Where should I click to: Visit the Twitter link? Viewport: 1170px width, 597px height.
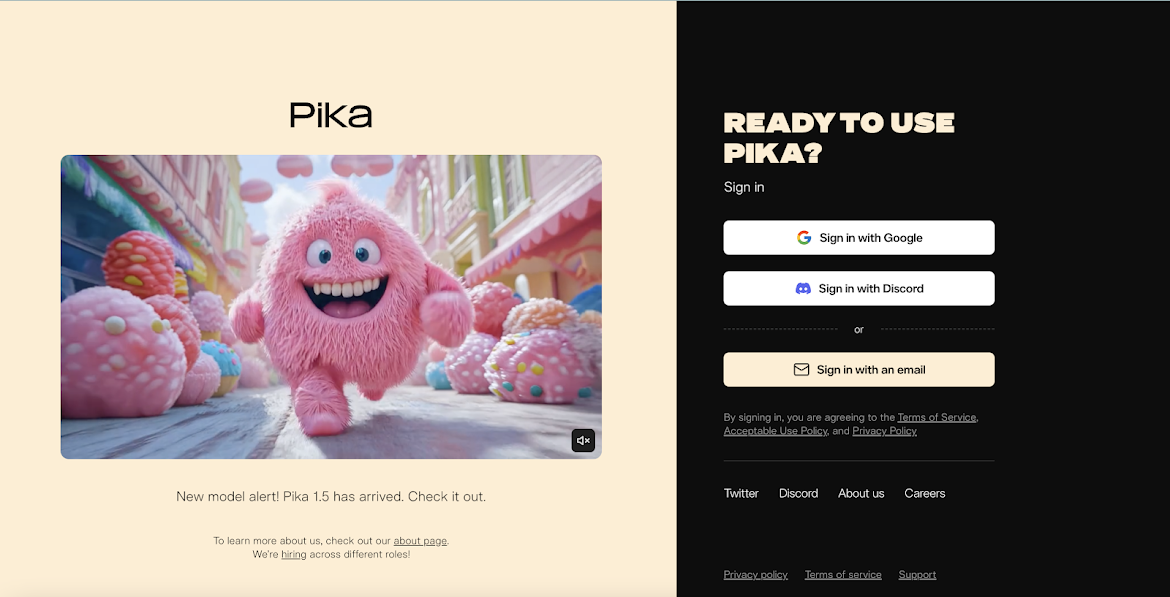[x=741, y=493]
